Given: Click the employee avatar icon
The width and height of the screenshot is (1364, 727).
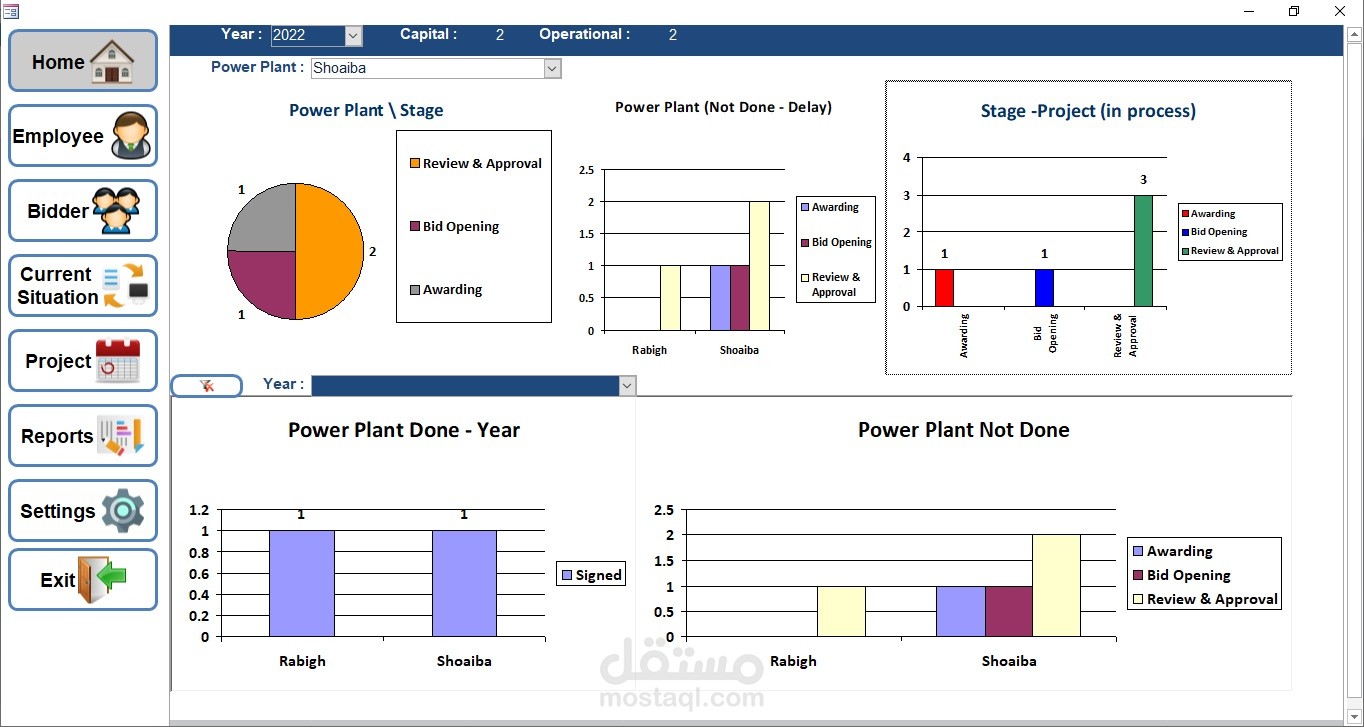Looking at the screenshot, I should [131, 136].
